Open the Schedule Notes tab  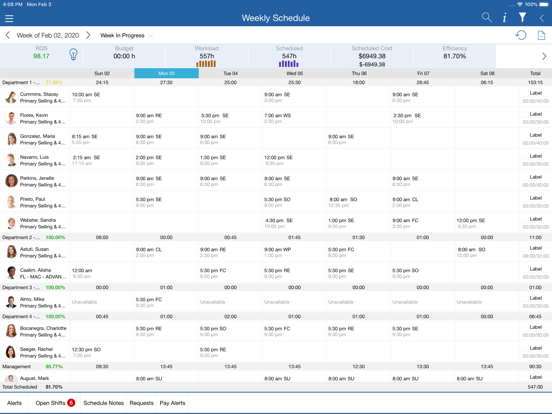click(104, 403)
